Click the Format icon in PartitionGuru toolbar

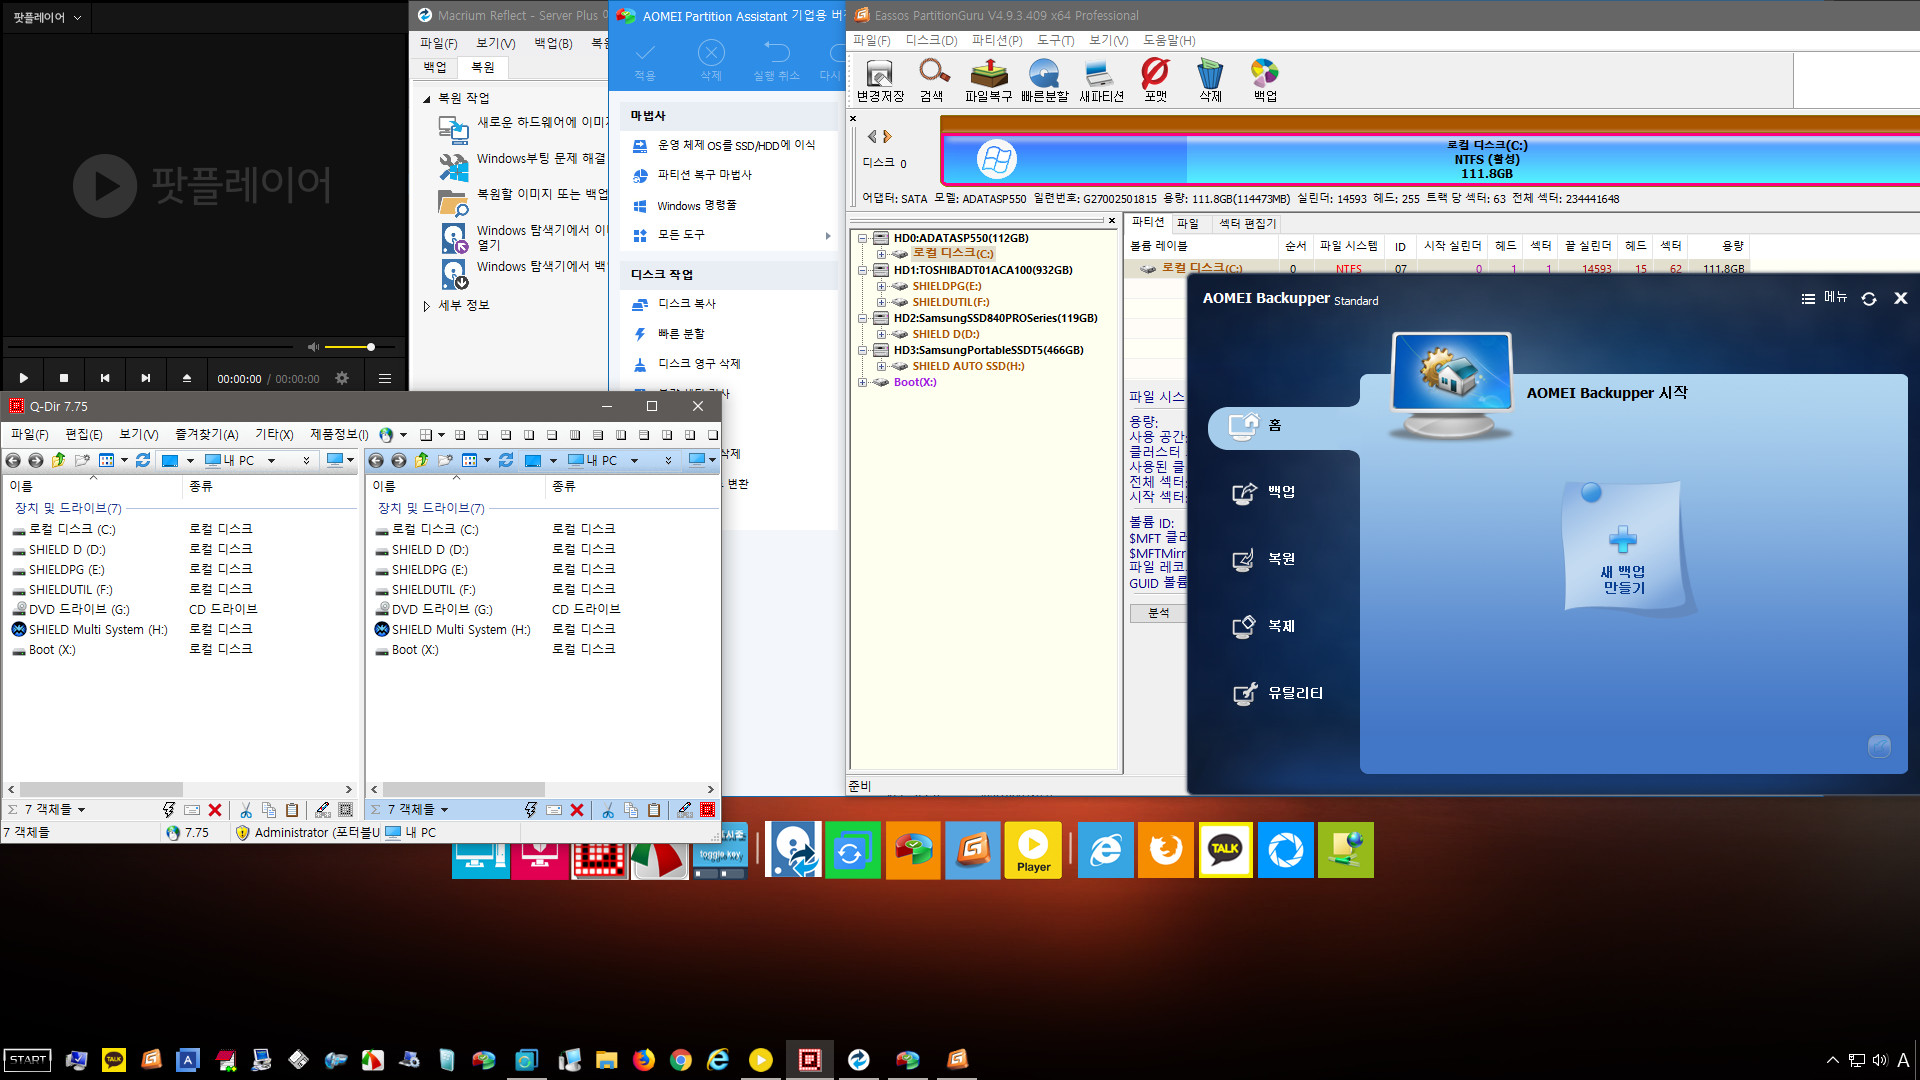coord(1155,80)
